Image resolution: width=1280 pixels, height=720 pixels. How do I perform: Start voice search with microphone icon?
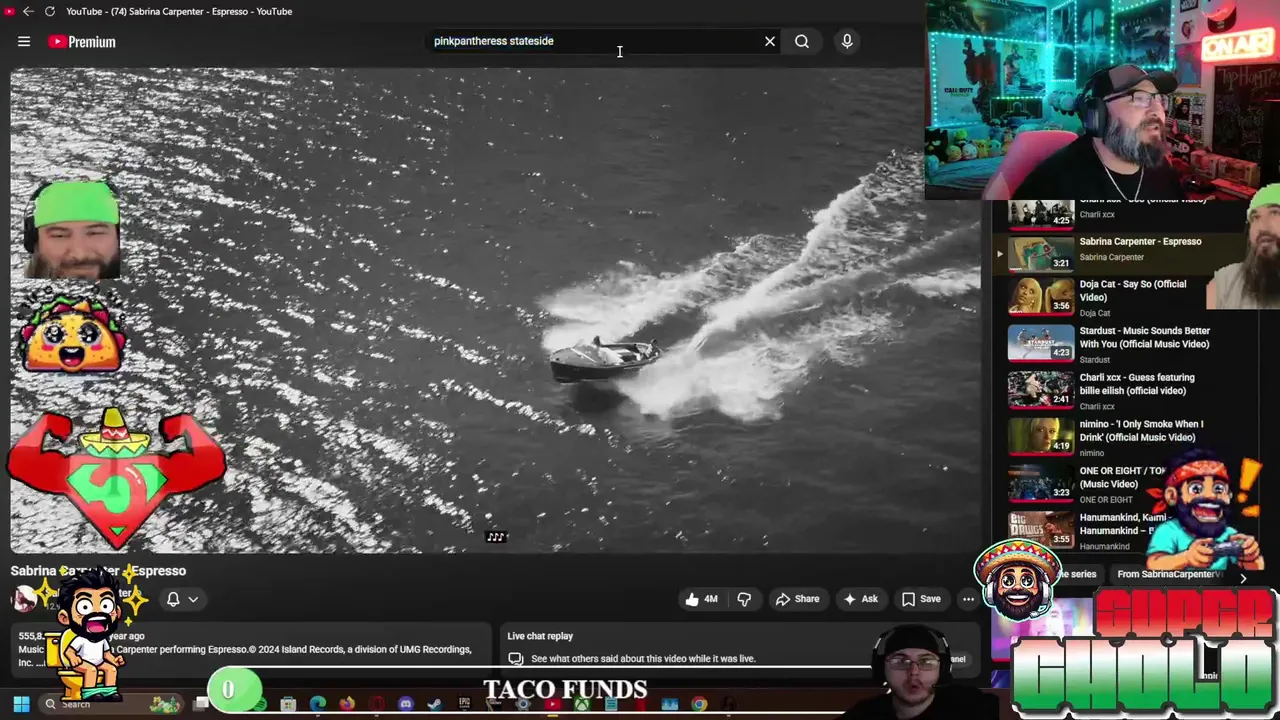(847, 41)
